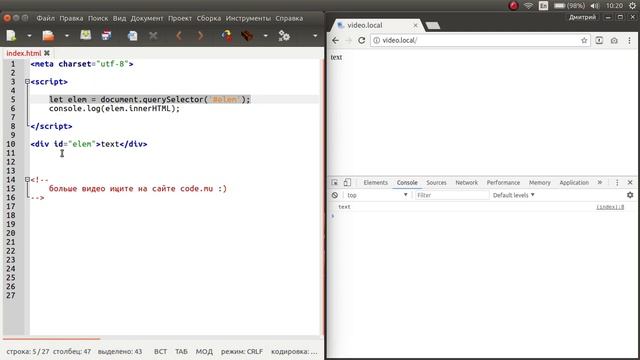The image size is (640, 360).
Task: Click the Дмитрий profile button in Chrome
Action: click(x=582, y=17)
